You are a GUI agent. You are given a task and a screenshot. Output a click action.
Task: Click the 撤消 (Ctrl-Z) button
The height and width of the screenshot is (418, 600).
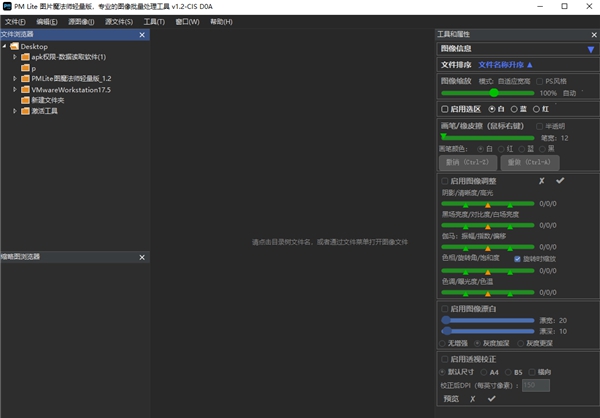pos(468,162)
